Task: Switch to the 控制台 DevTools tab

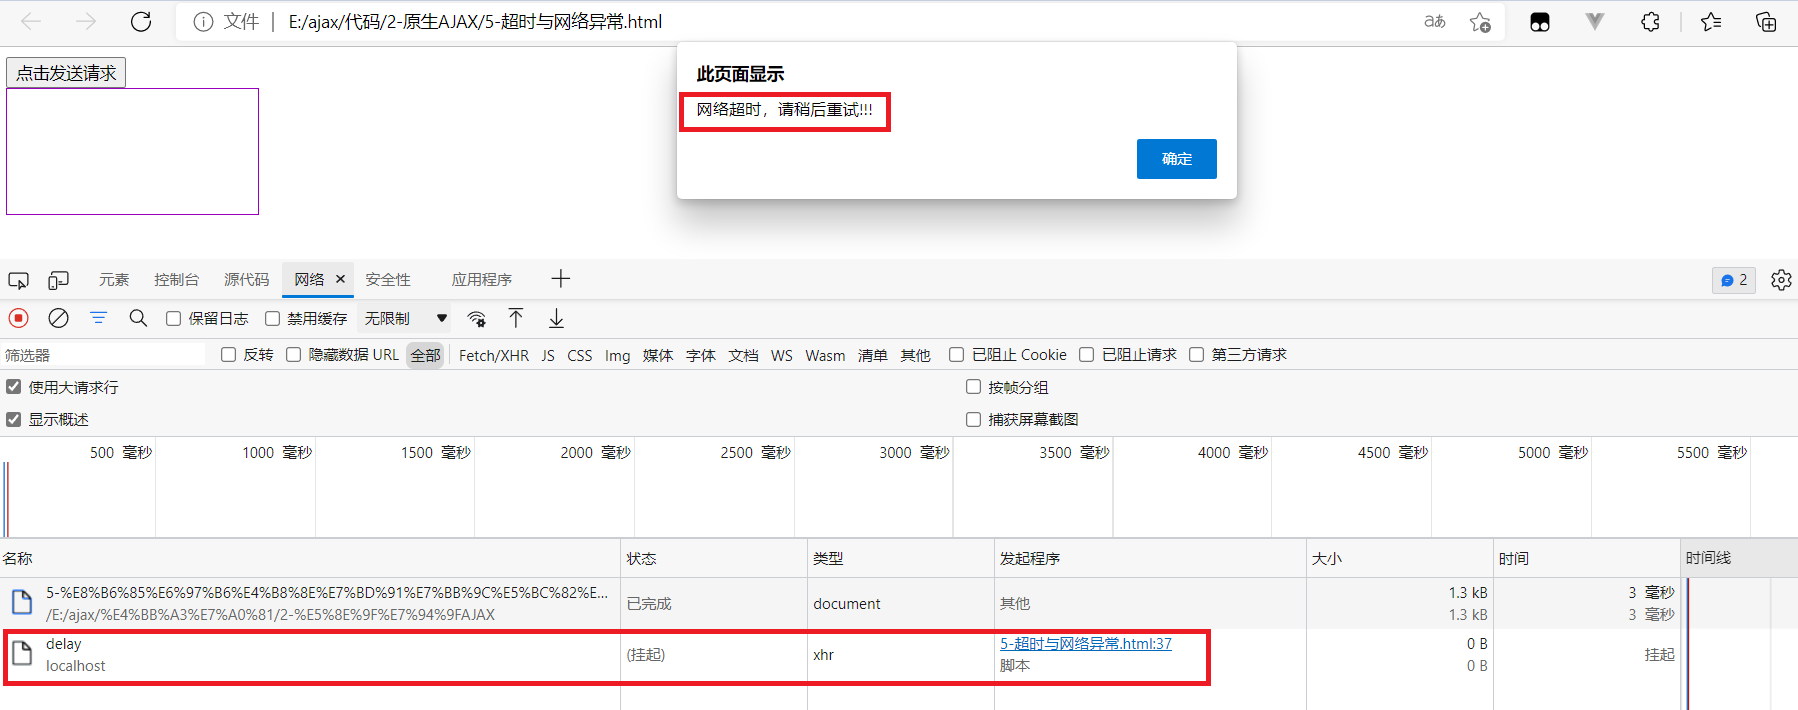Action: (x=177, y=279)
